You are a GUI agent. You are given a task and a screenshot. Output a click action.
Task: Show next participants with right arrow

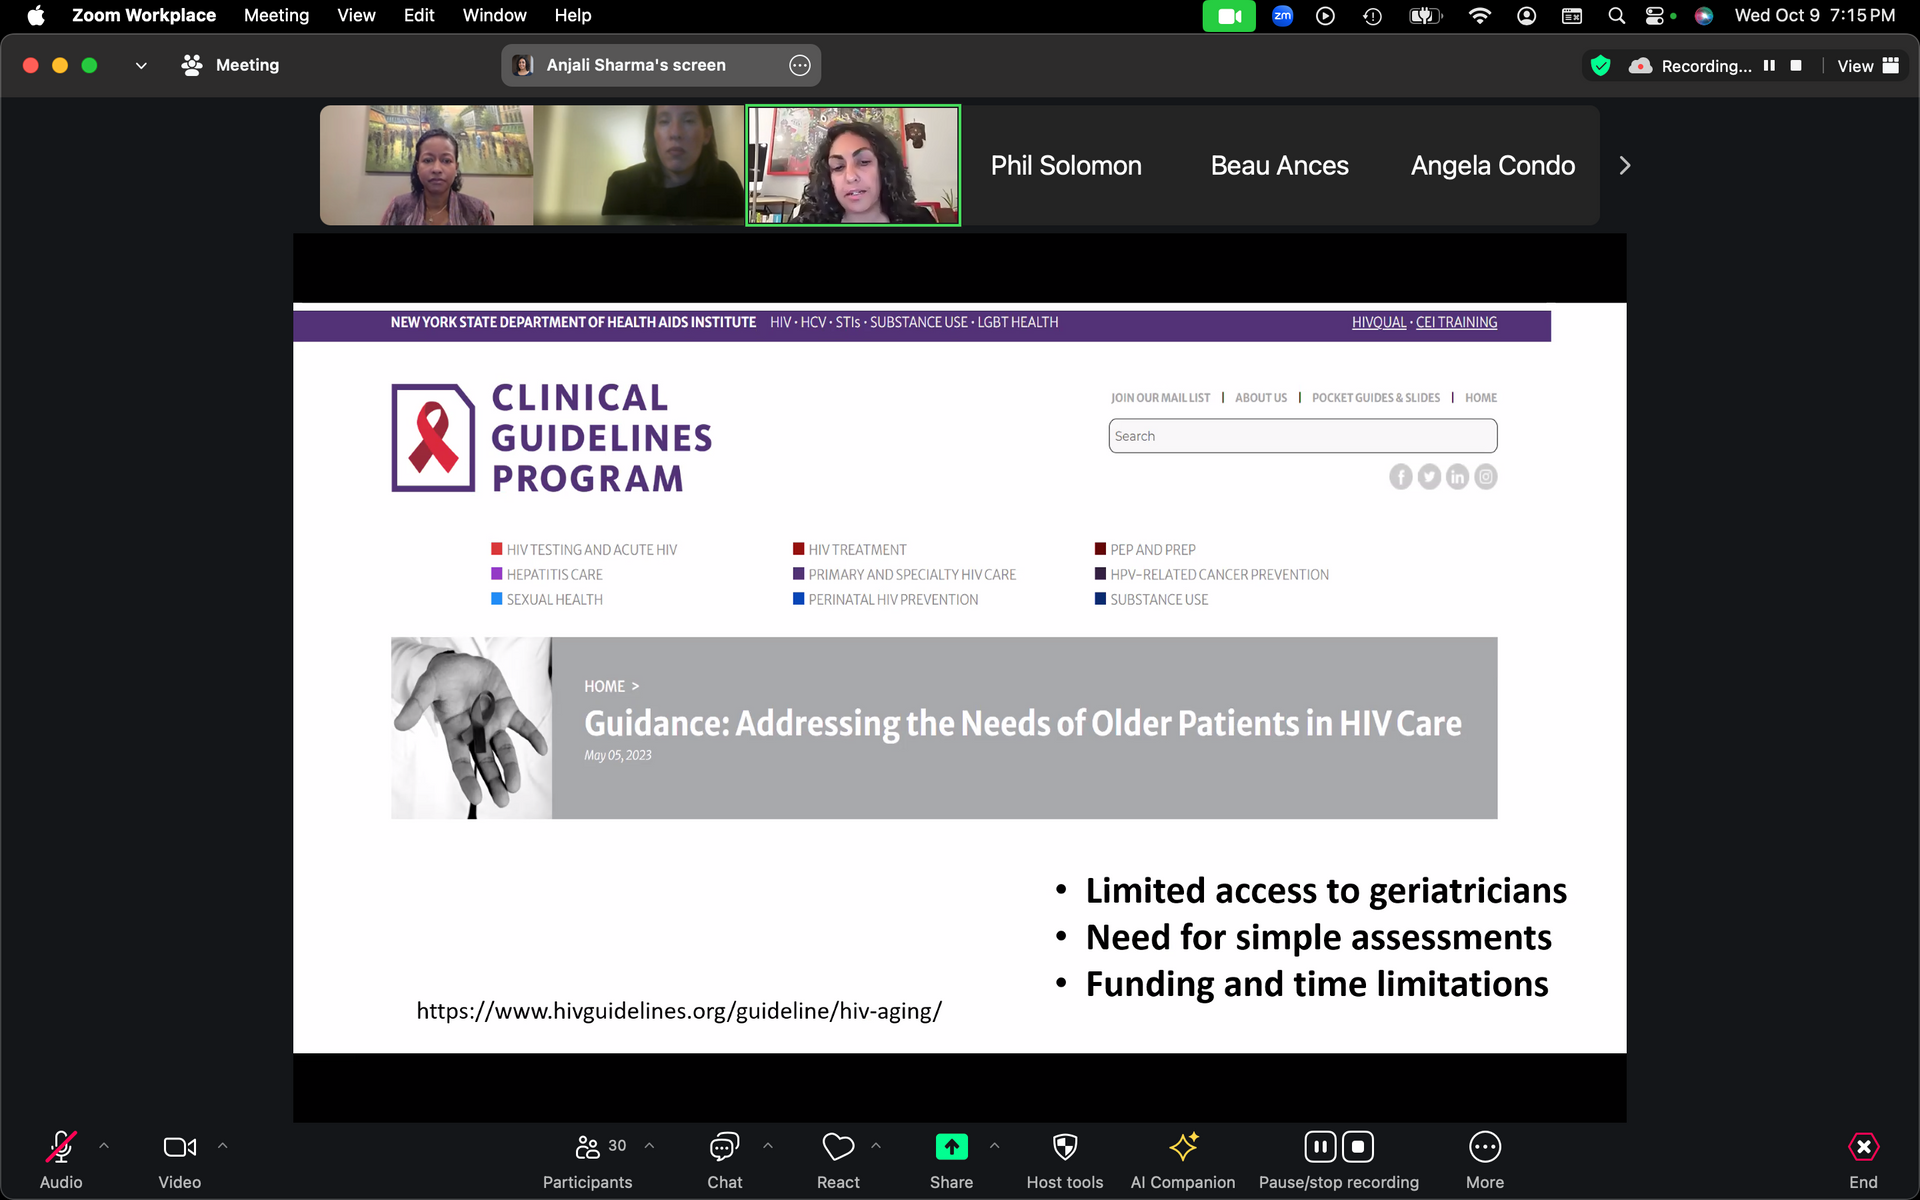pos(1625,166)
